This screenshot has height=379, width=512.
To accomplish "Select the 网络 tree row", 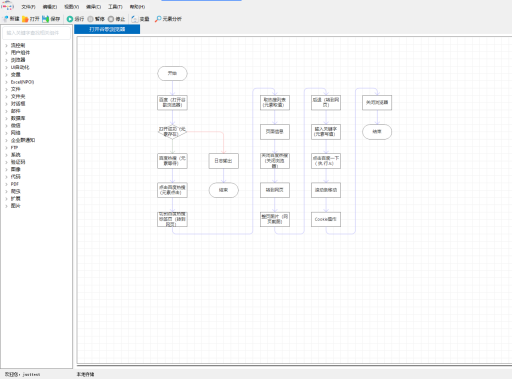I will (15, 133).
